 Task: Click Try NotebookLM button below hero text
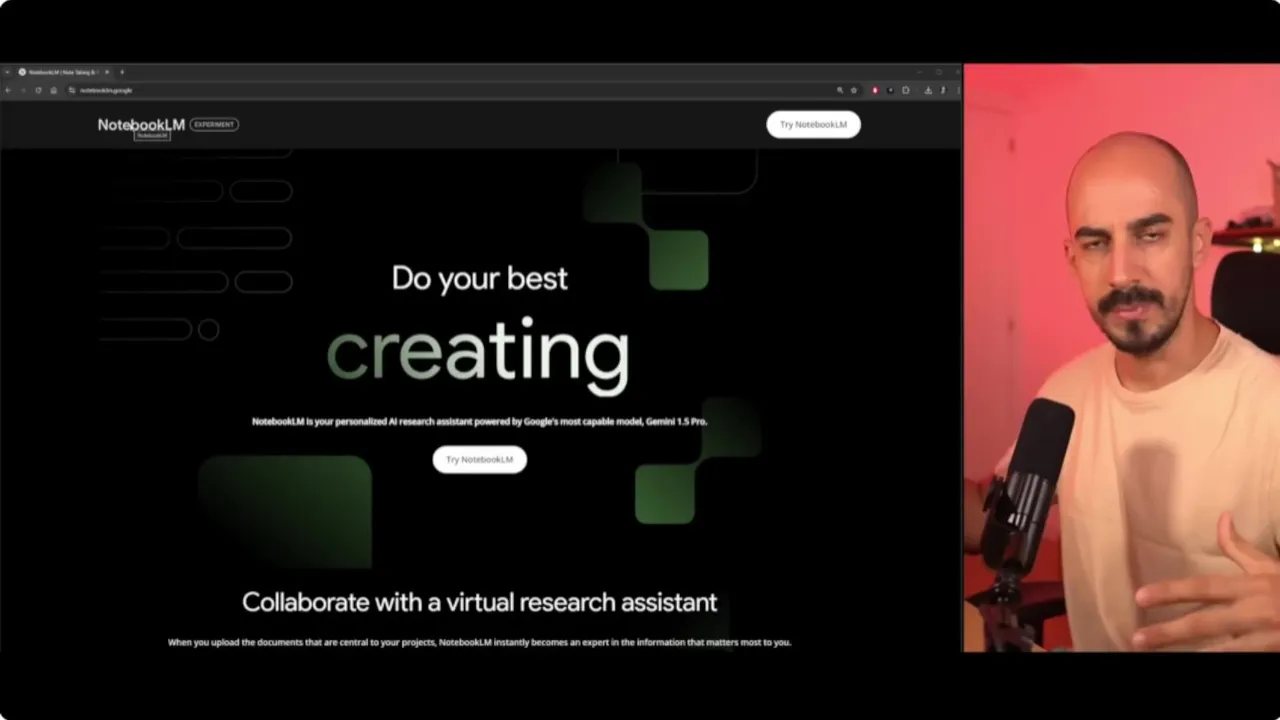pos(479,459)
